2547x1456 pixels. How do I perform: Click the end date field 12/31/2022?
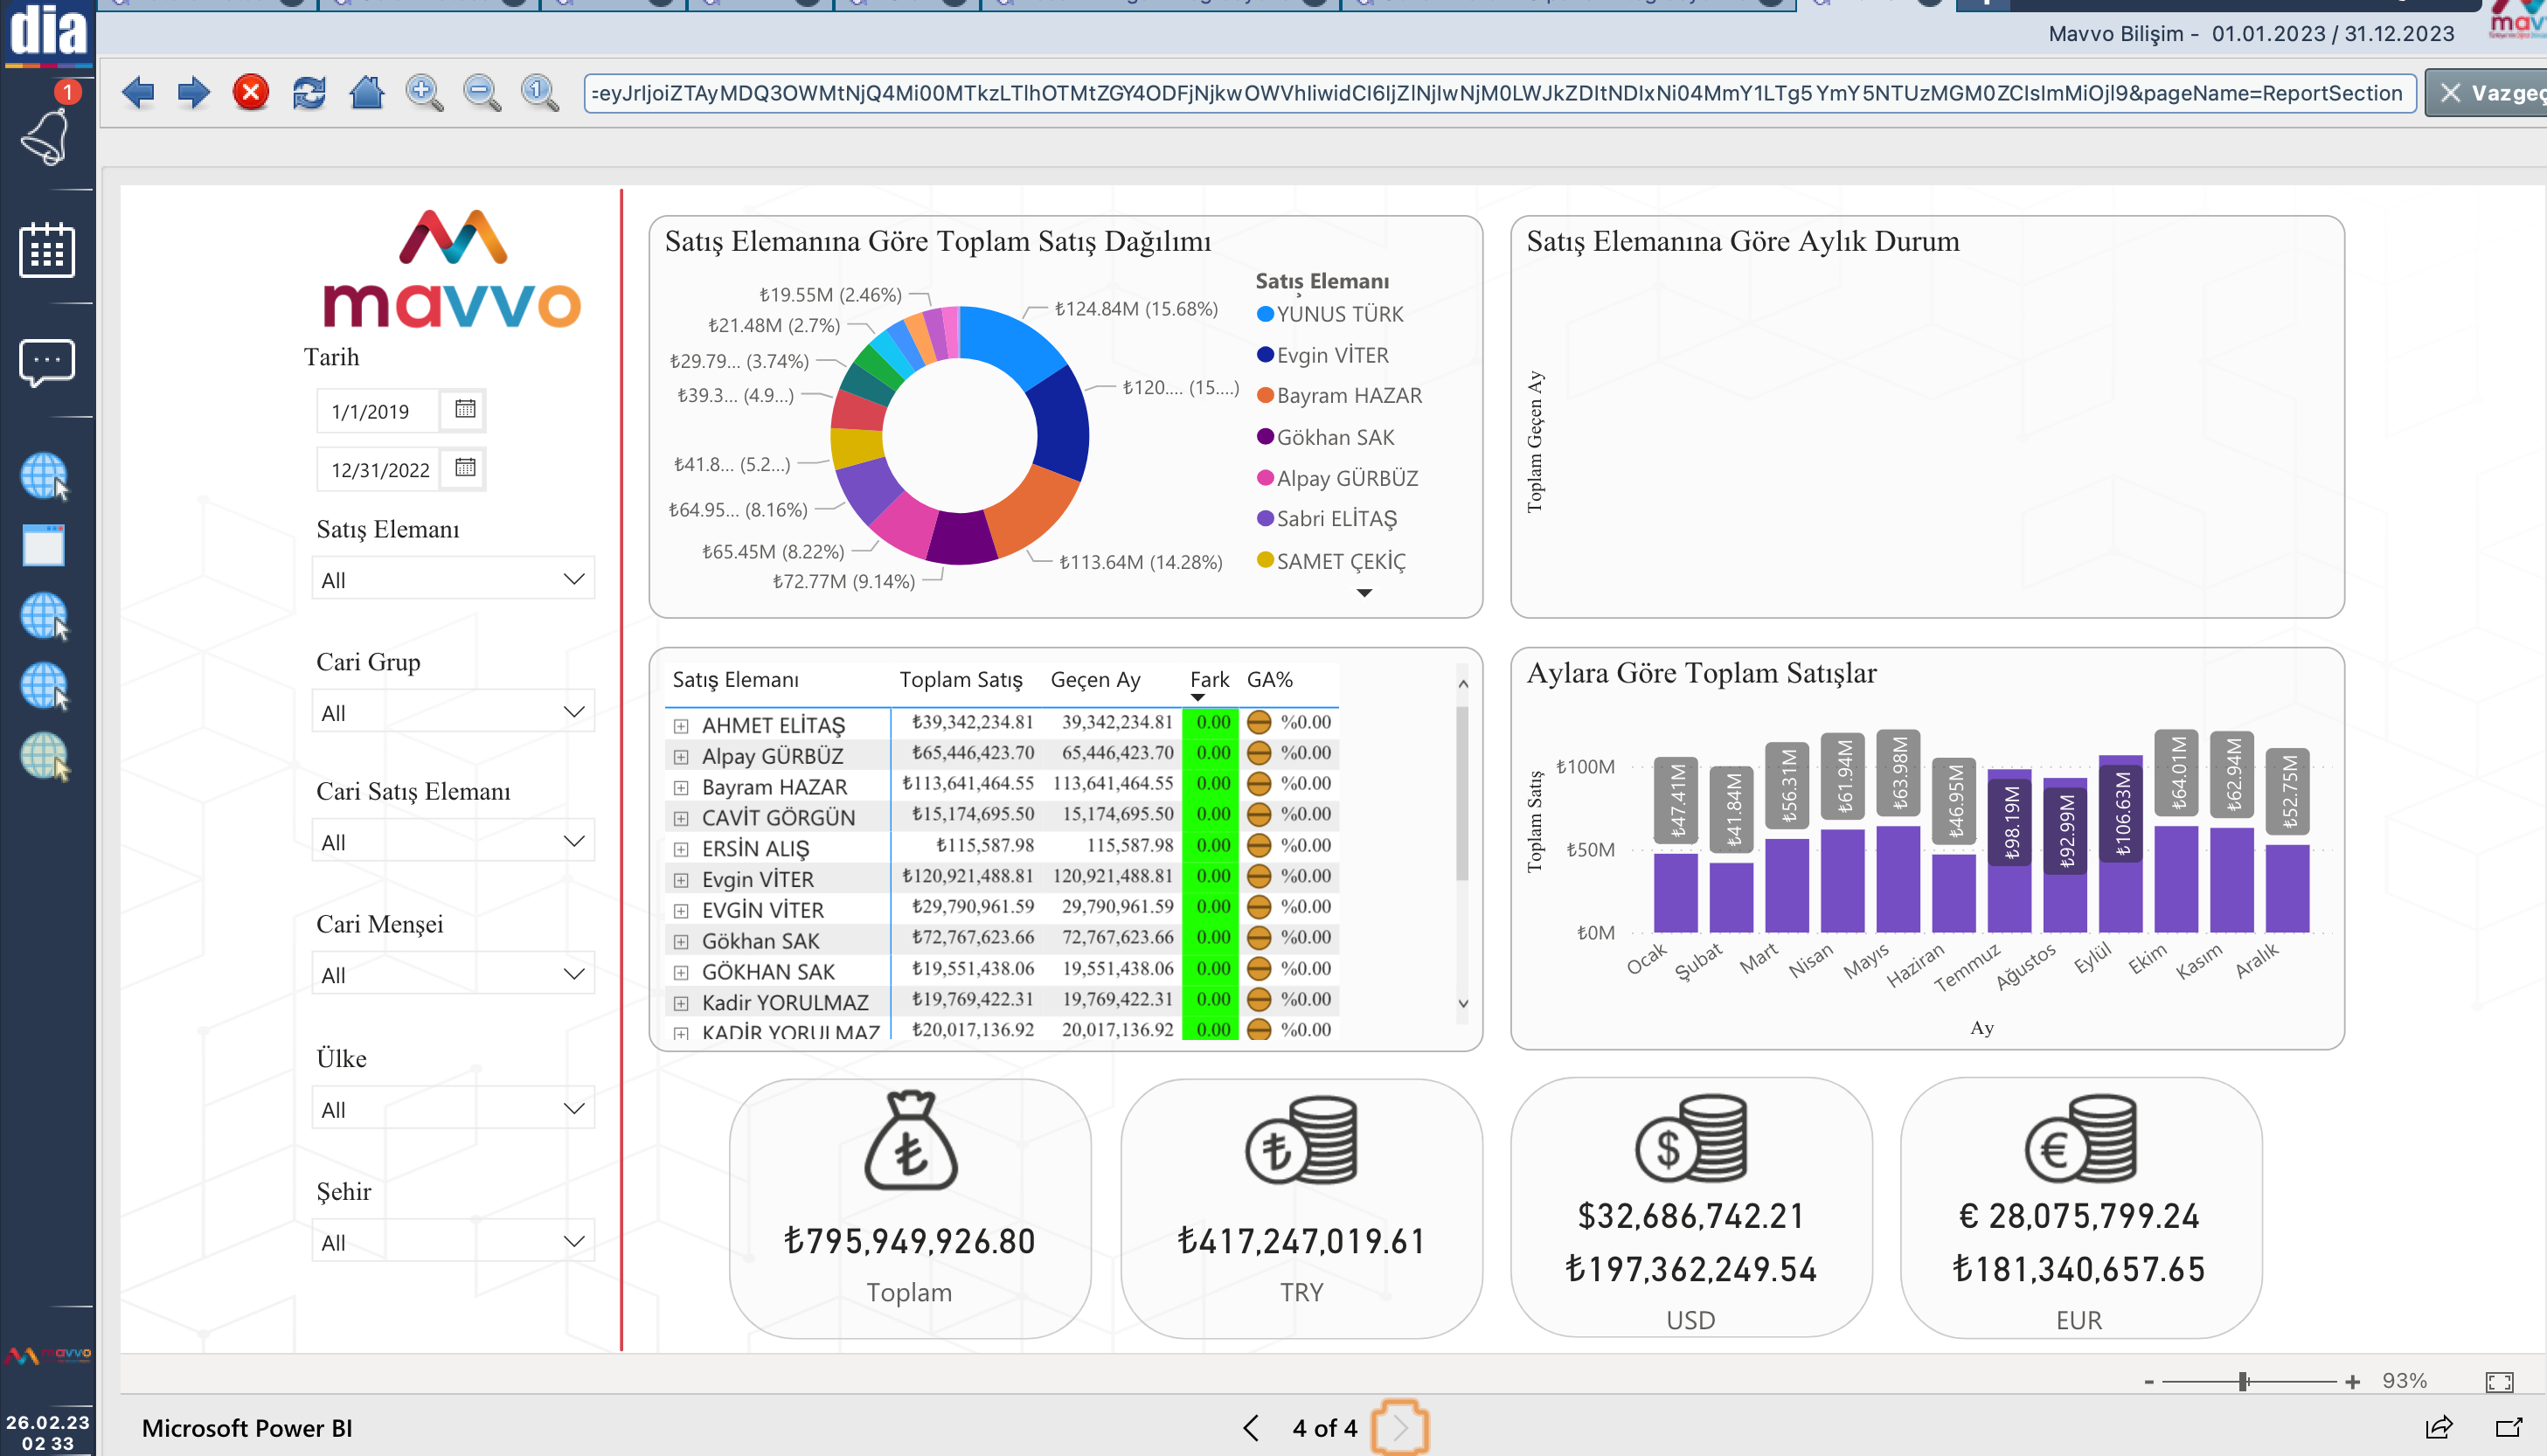click(379, 469)
